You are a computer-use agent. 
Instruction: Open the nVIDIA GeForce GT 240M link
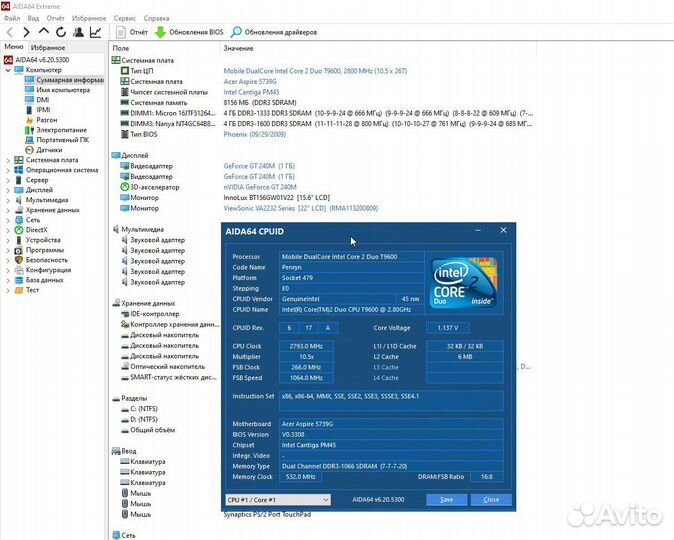[x=260, y=187]
